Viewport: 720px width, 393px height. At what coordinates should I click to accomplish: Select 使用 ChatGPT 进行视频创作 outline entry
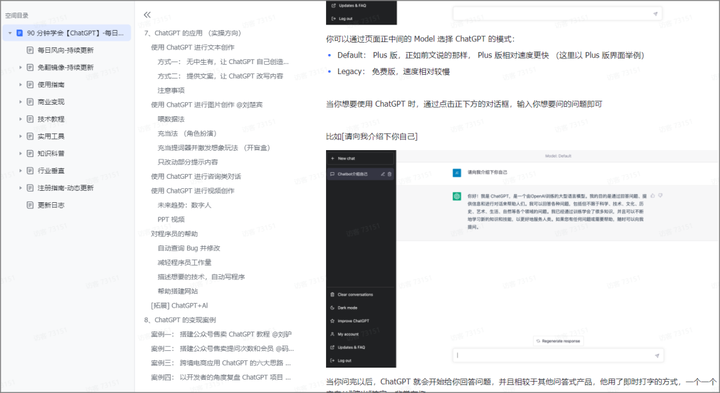click(x=192, y=191)
